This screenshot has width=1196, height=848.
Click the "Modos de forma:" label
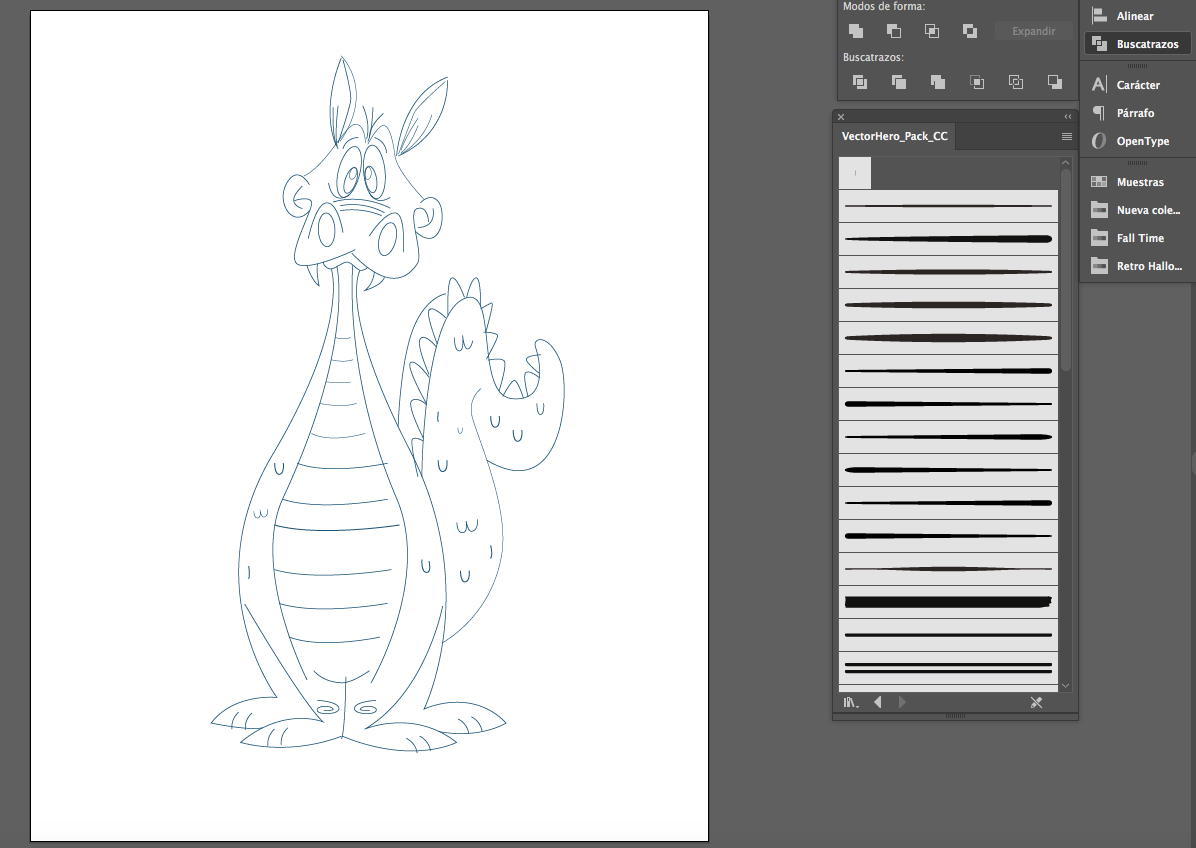click(x=883, y=6)
